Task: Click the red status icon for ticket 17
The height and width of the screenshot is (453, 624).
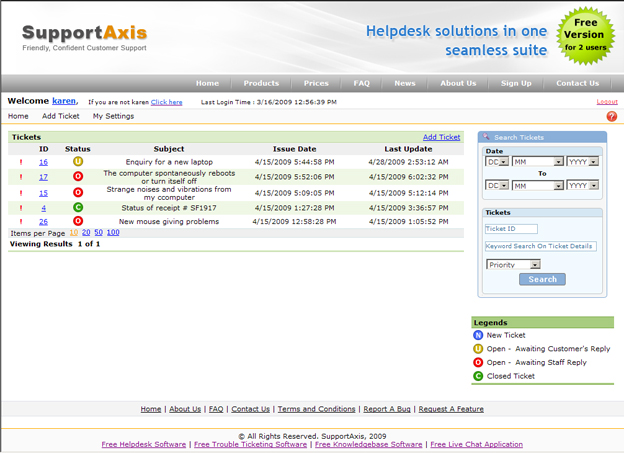Action: (x=78, y=176)
